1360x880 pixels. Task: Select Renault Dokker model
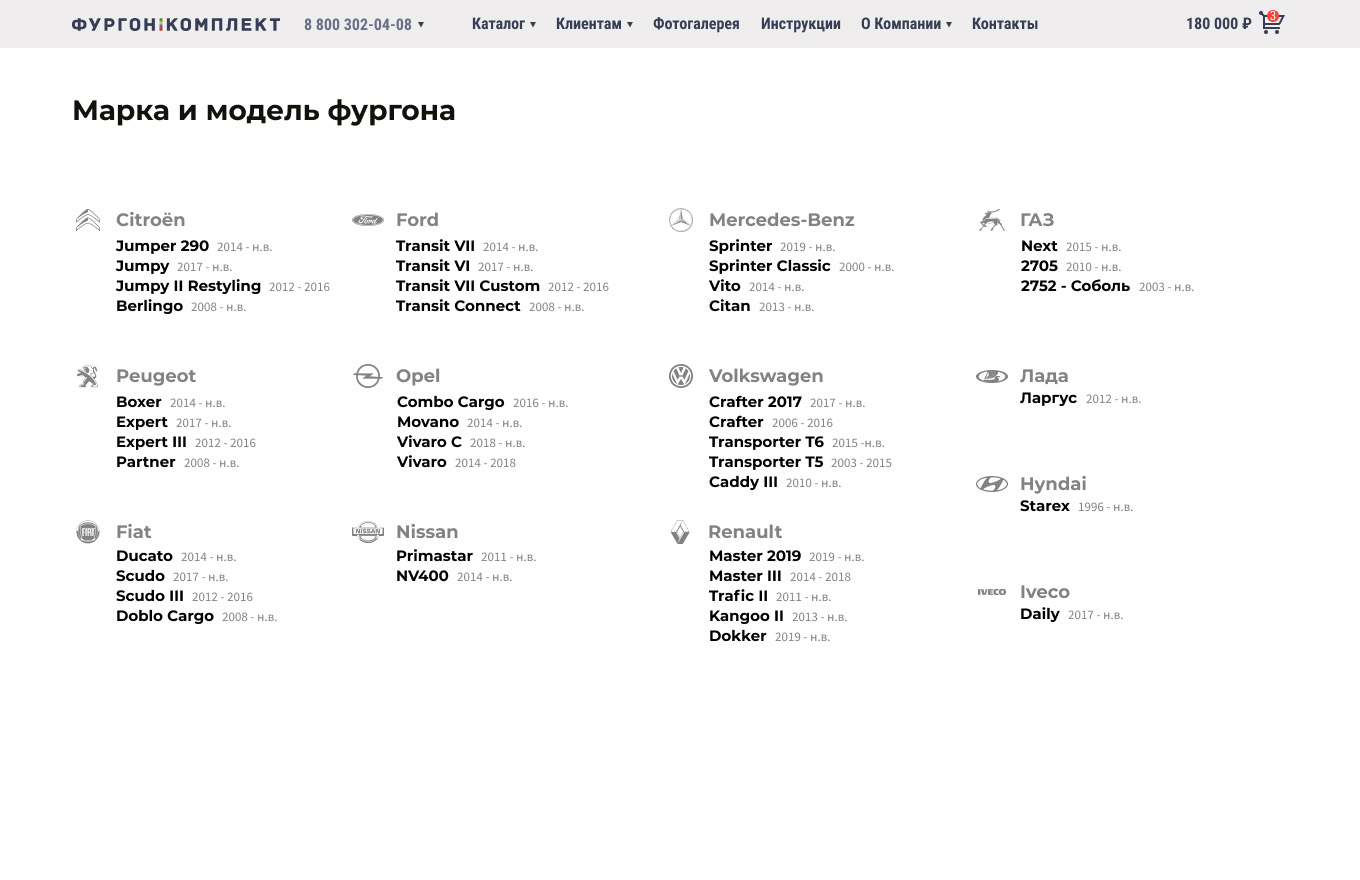coord(737,636)
